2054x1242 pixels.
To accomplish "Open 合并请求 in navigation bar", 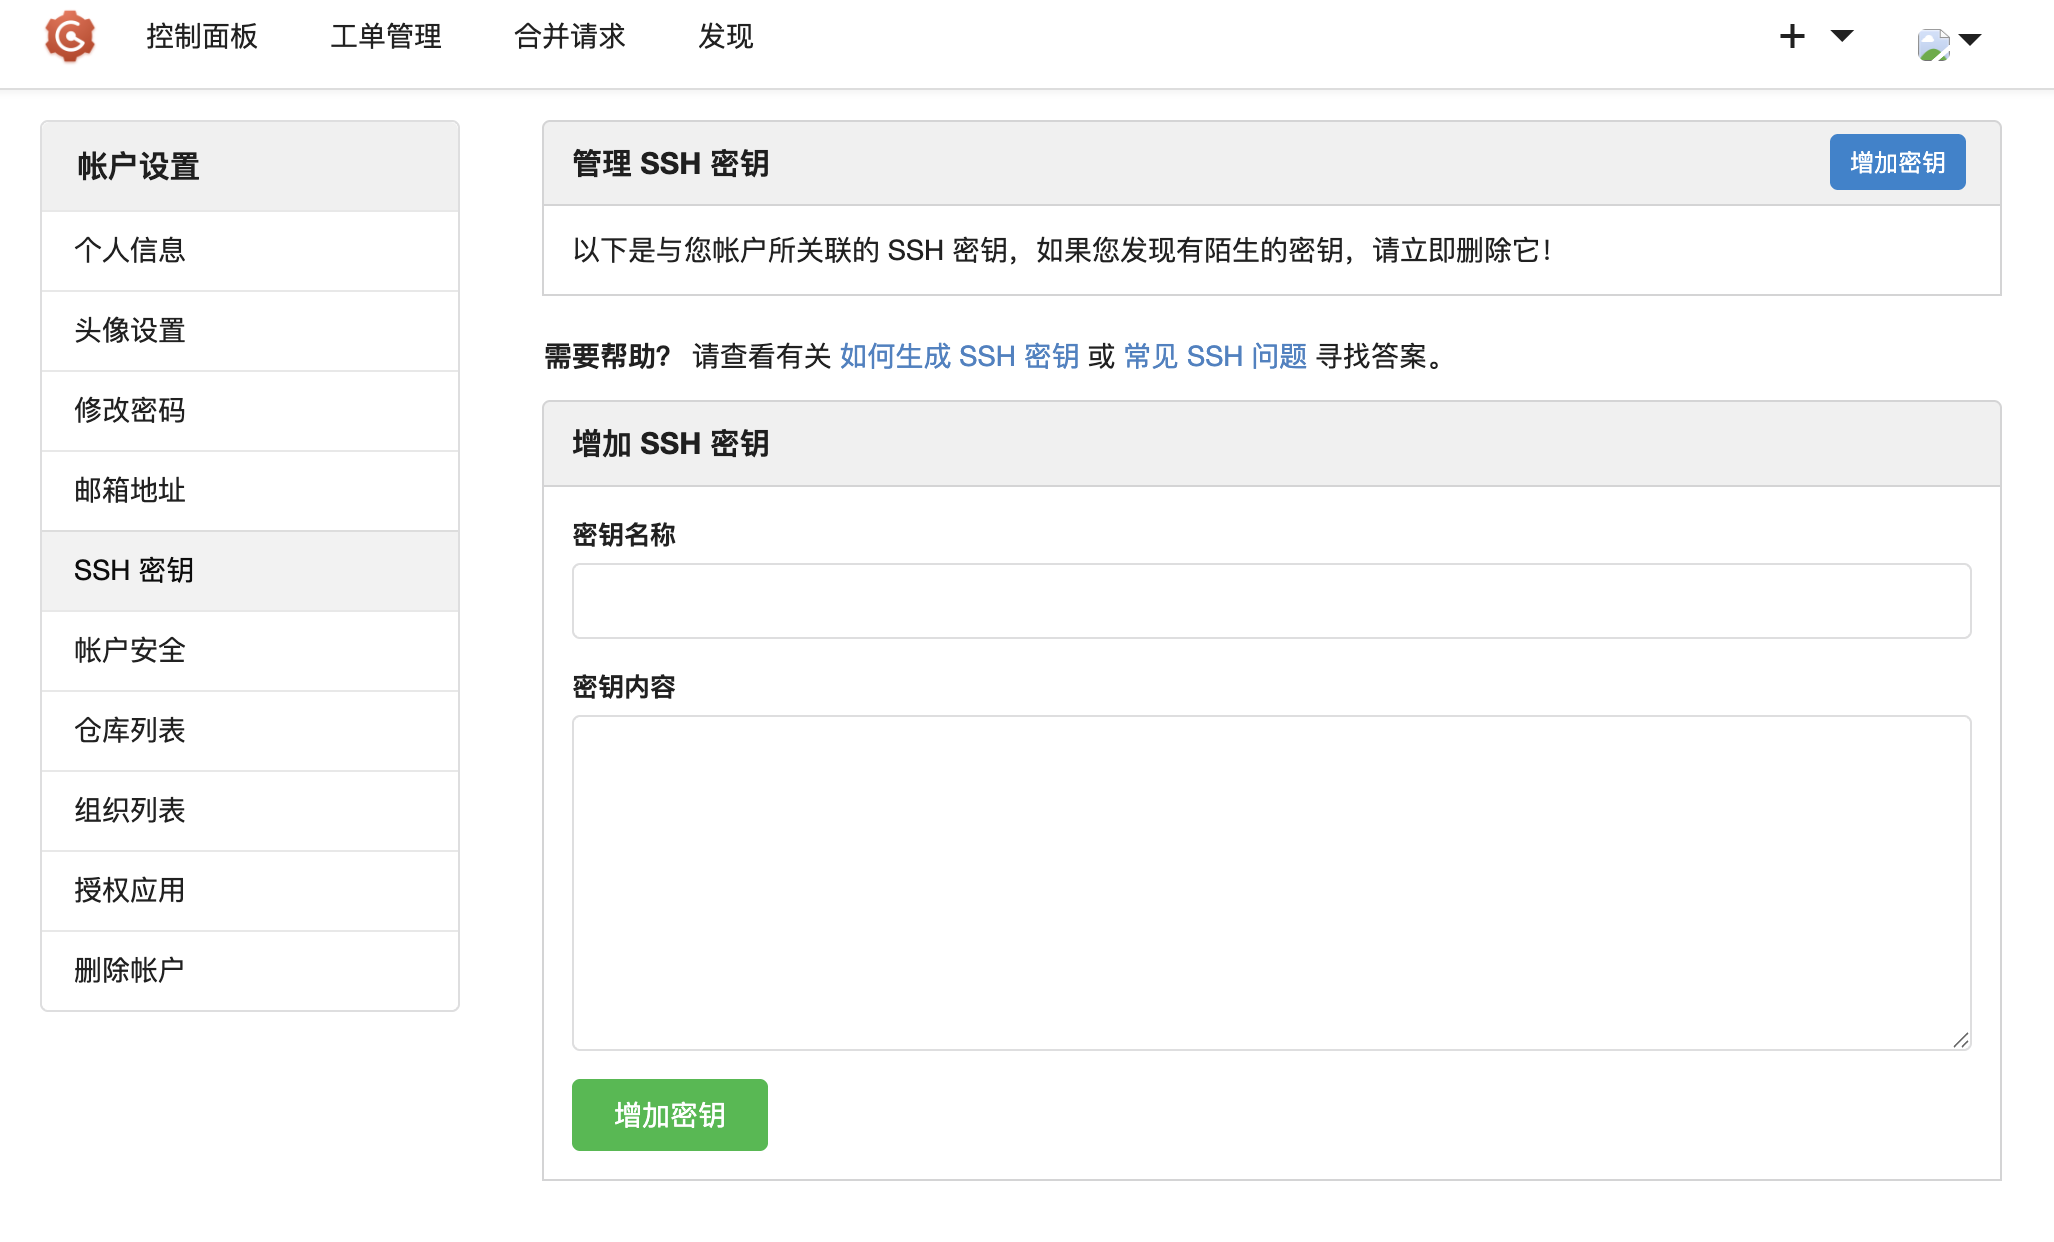I will [569, 37].
